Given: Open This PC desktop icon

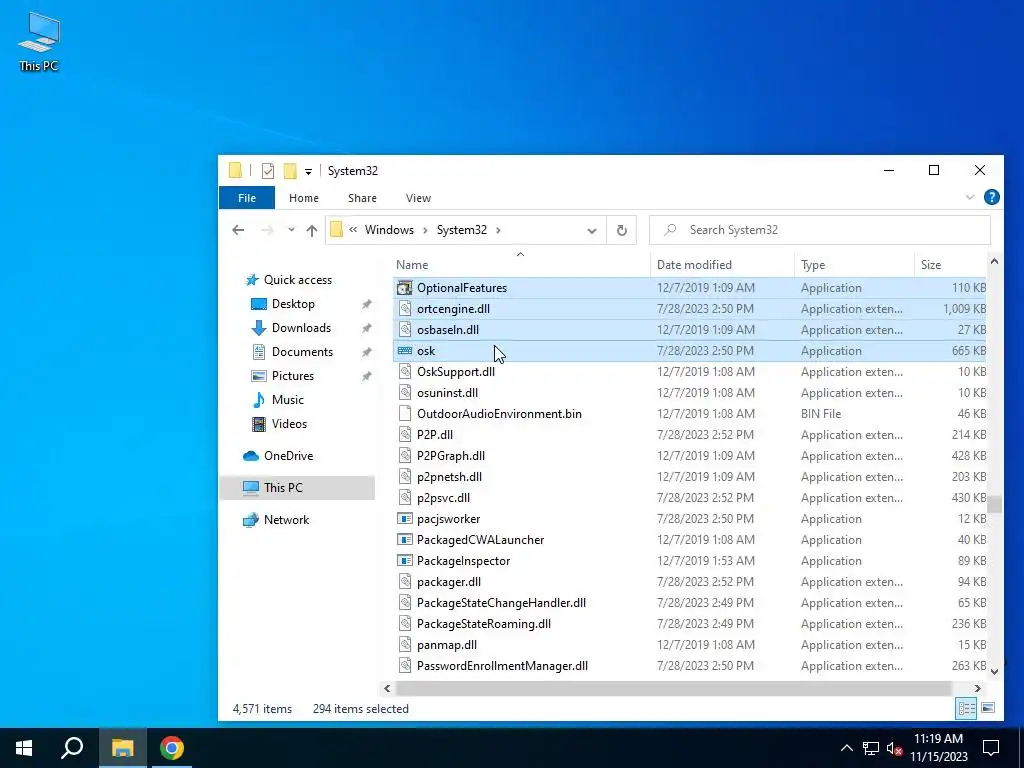Looking at the screenshot, I should tap(39, 42).
